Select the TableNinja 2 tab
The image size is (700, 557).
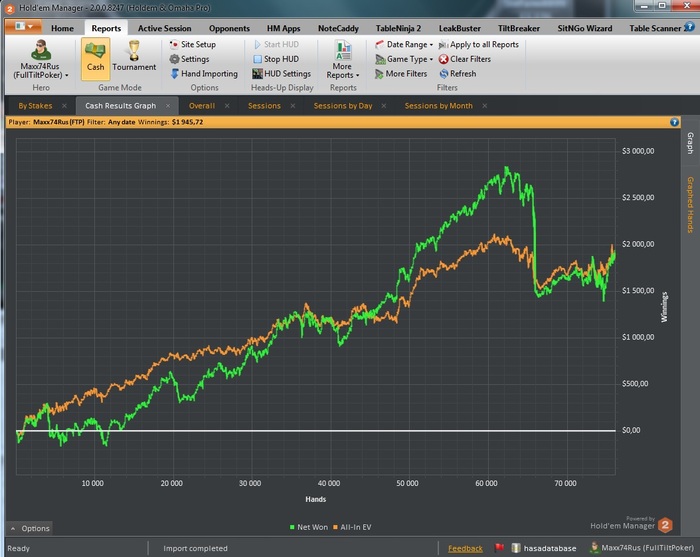tap(398, 28)
